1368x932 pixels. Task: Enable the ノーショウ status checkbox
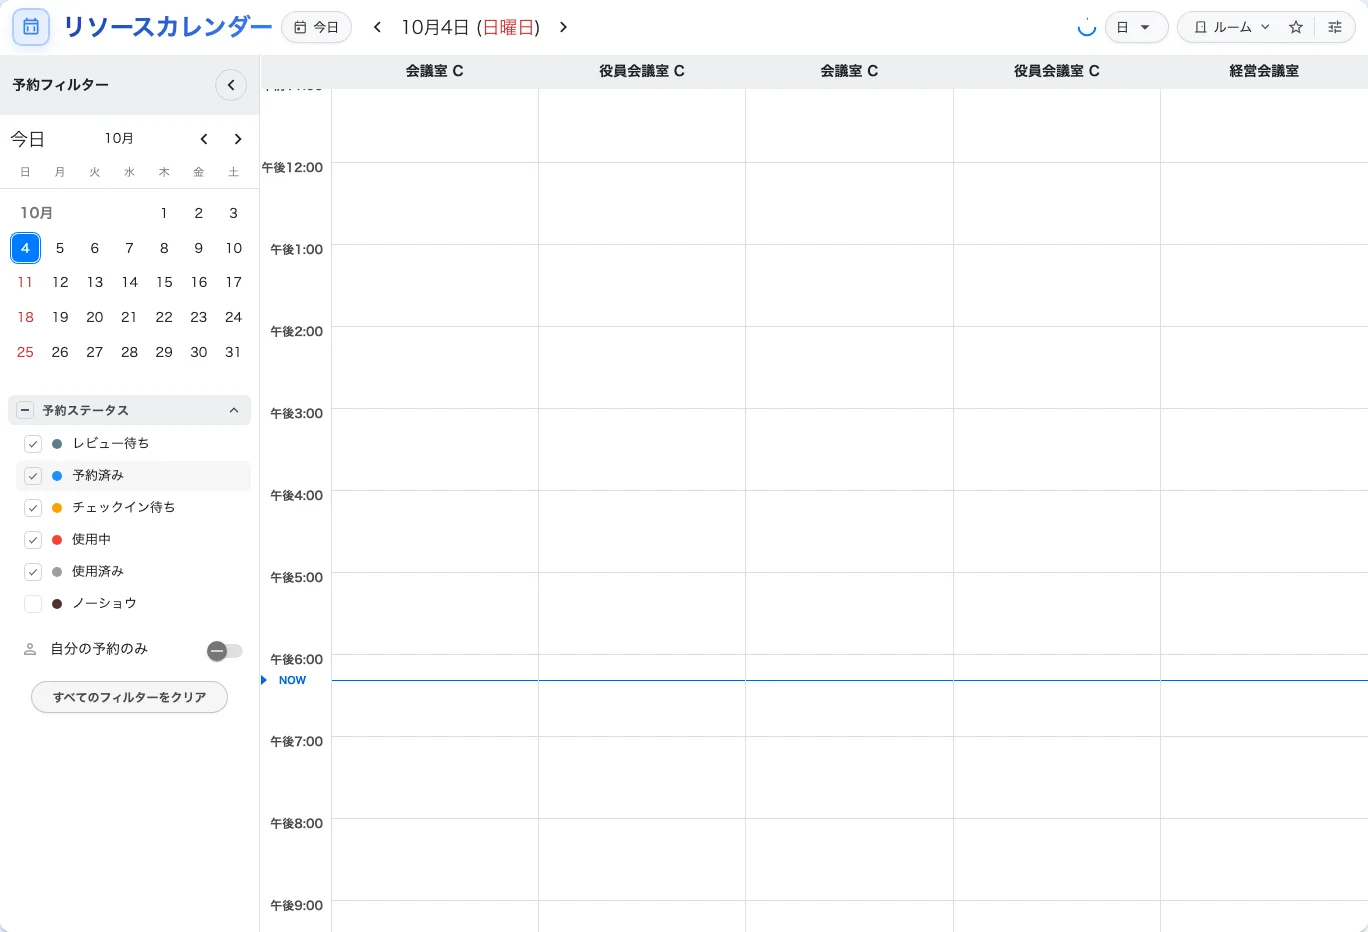point(33,604)
